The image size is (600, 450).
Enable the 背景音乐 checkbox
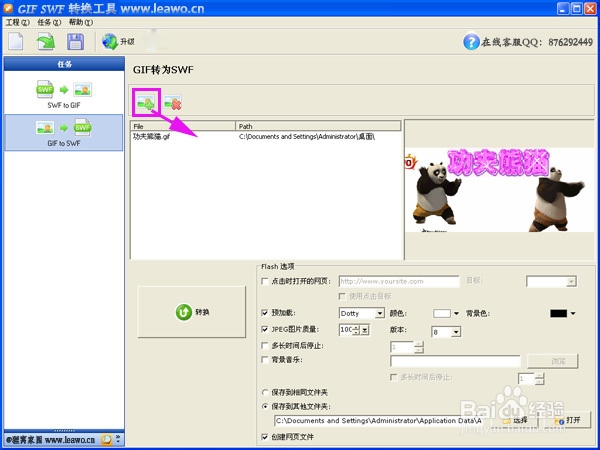[x=264, y=360]
